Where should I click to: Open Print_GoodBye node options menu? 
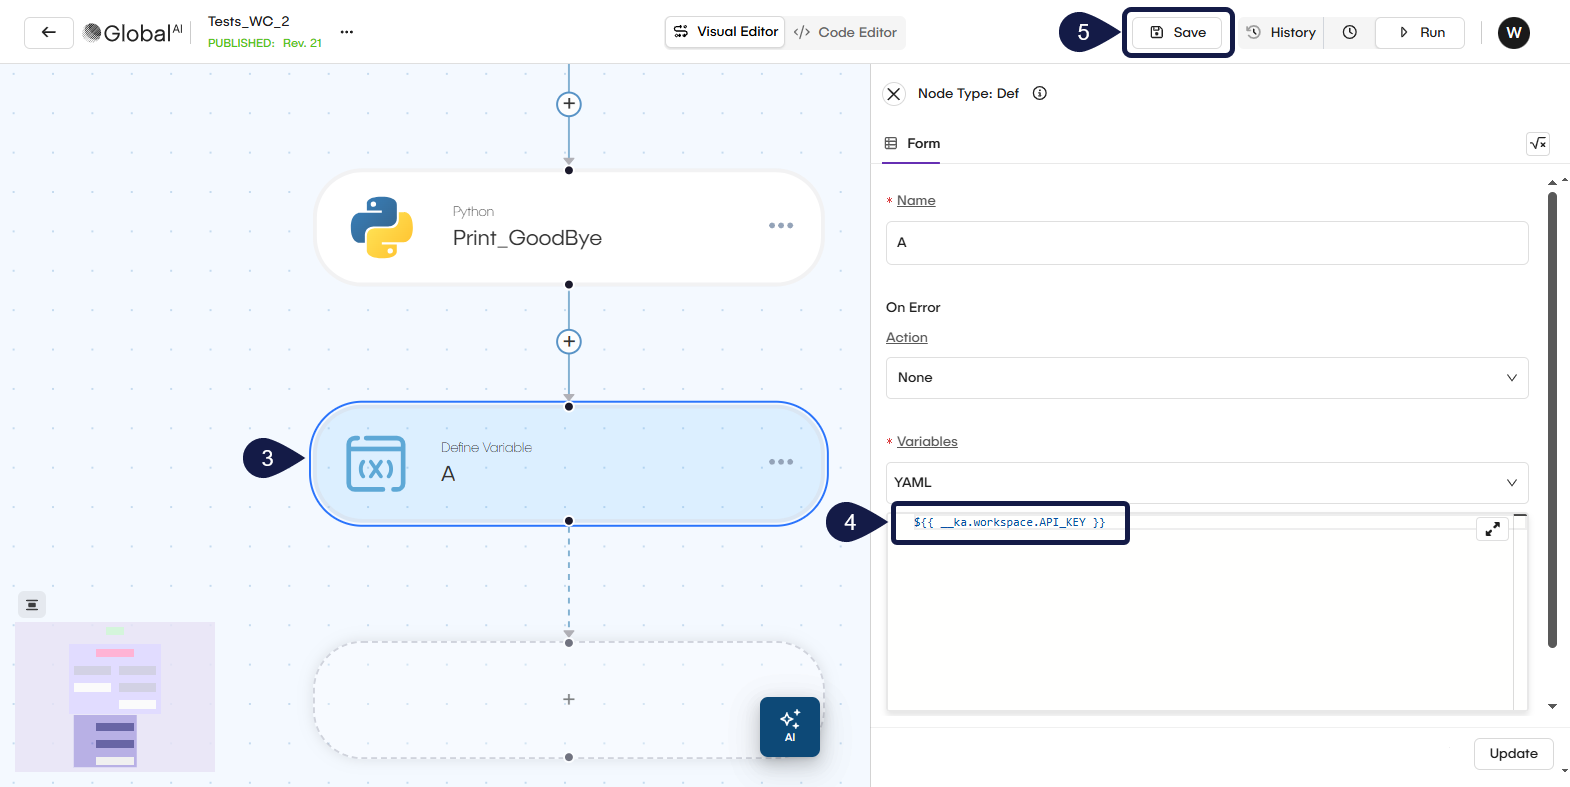click(x=781, y=226)
